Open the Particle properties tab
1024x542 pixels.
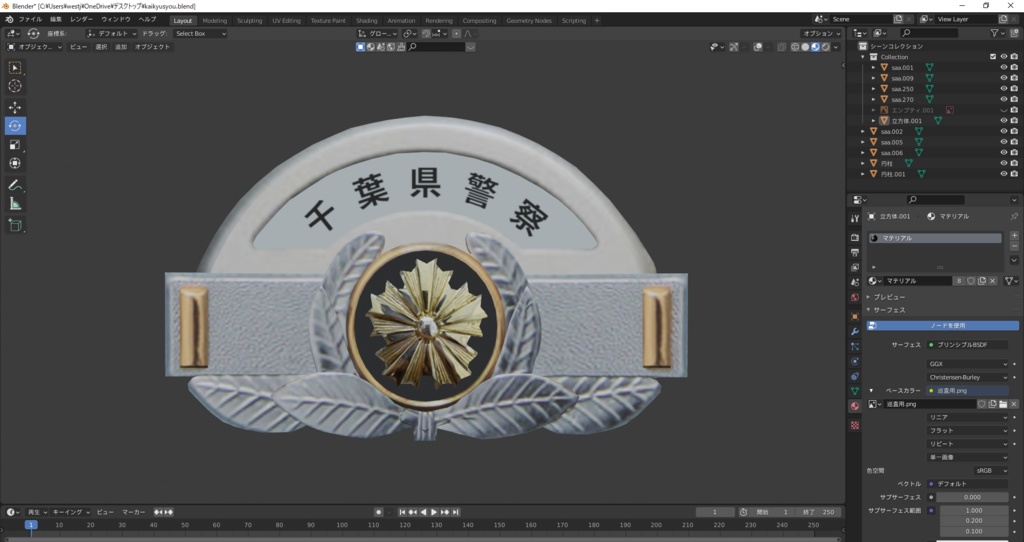tap(855, 347)
